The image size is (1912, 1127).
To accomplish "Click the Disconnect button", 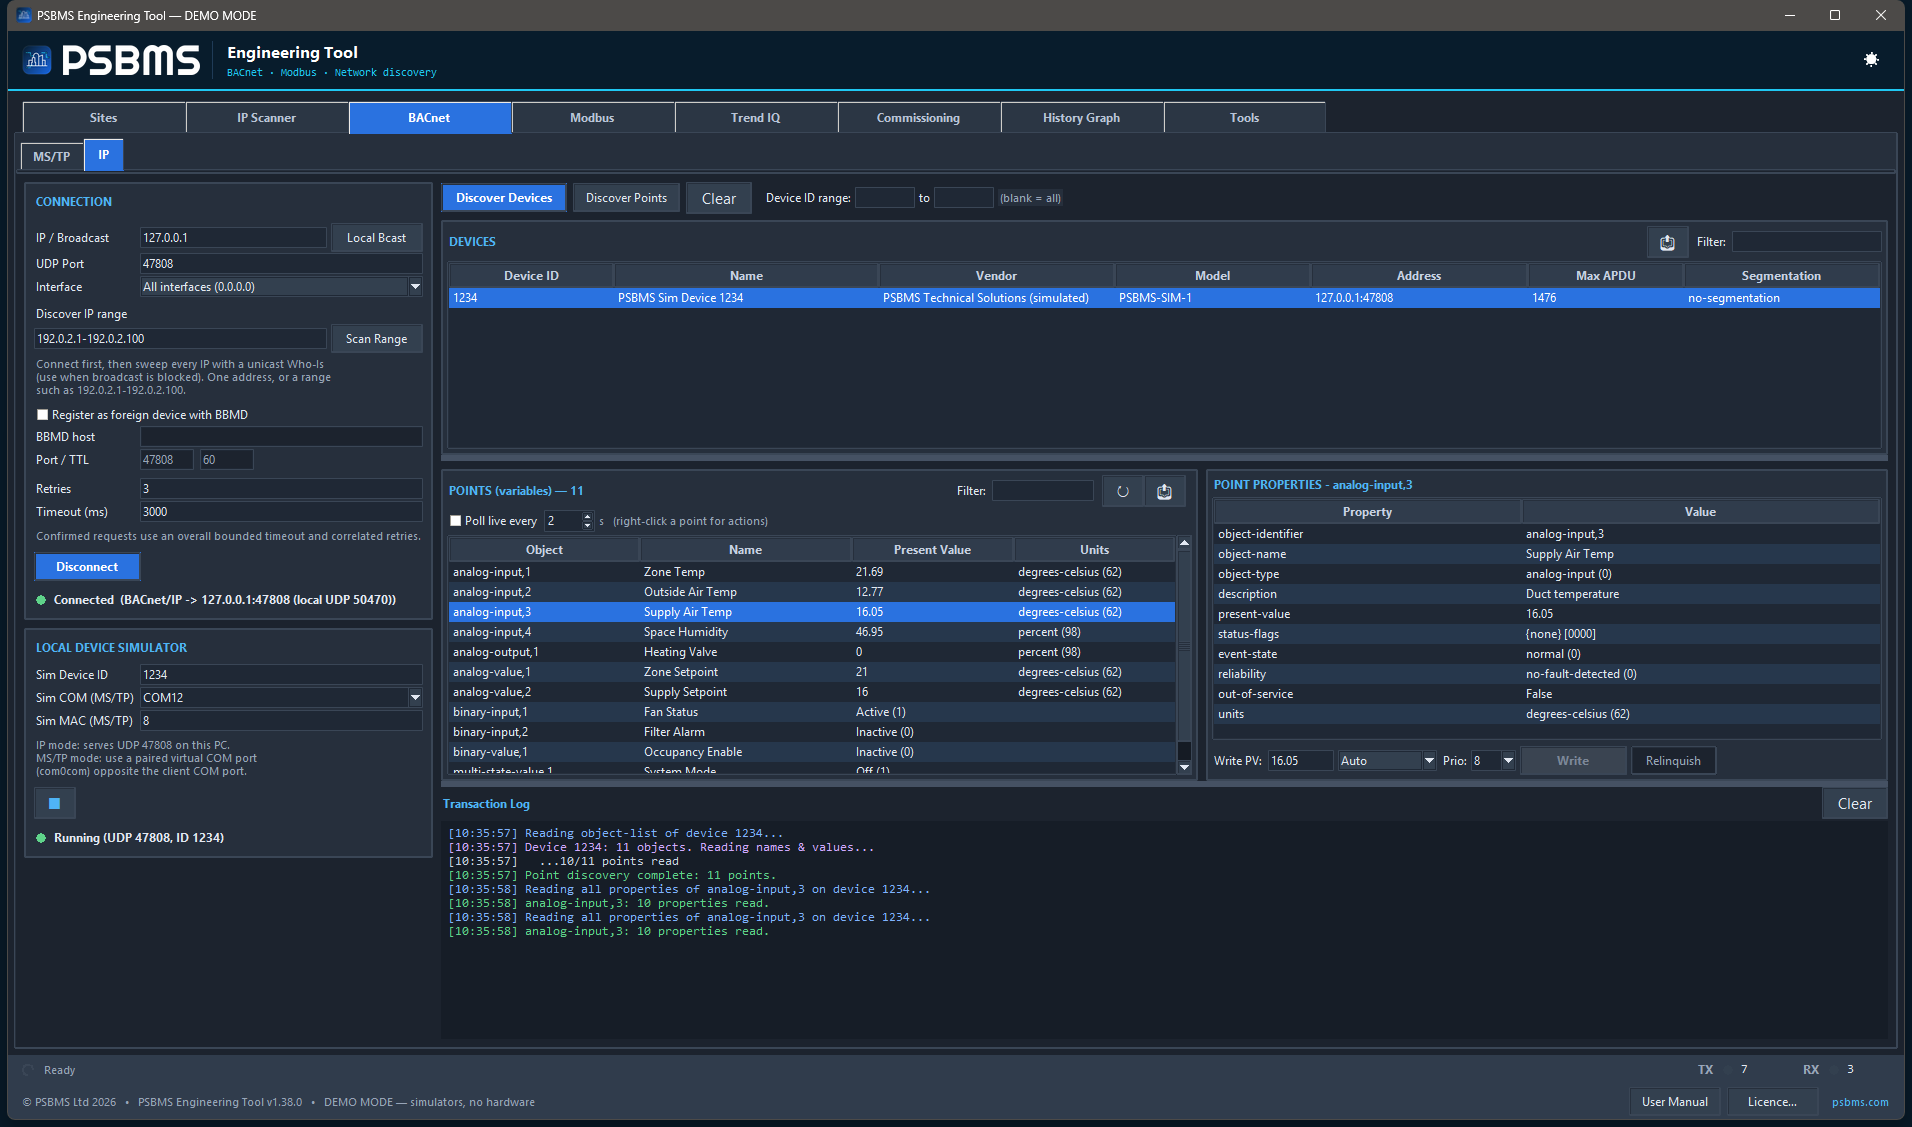I will 88,567.
